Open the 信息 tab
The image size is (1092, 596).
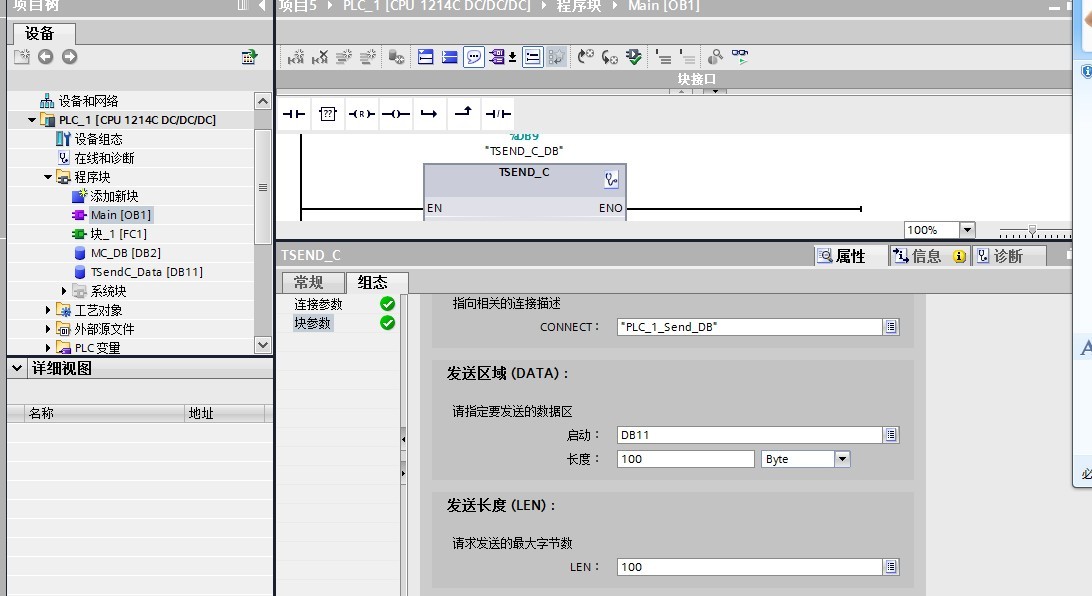tap(929, 256)
